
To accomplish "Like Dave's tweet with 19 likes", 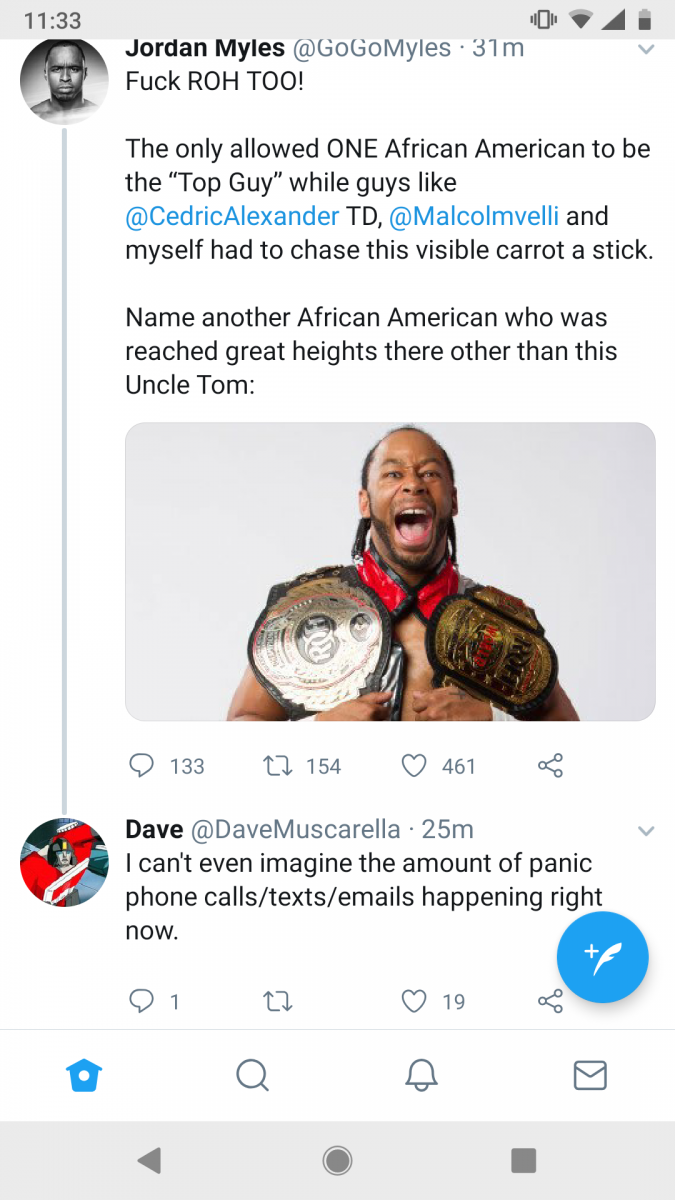I will pyautogui.click(x=414, y=1001).
